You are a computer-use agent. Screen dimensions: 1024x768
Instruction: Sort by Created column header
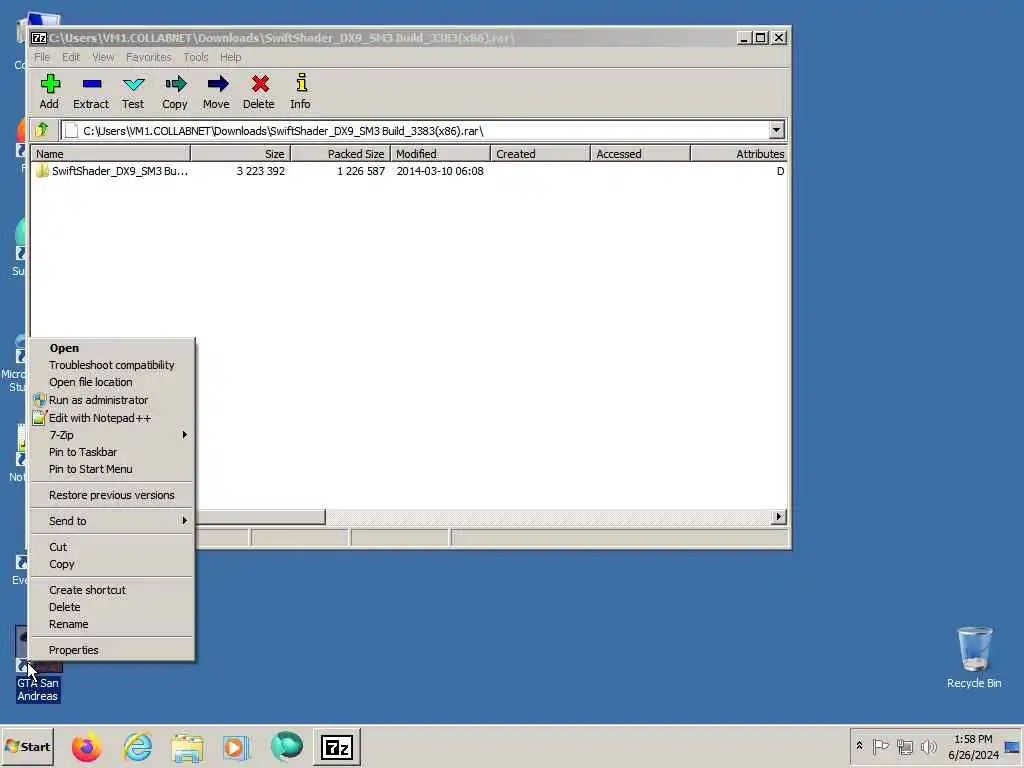point(540,153)
